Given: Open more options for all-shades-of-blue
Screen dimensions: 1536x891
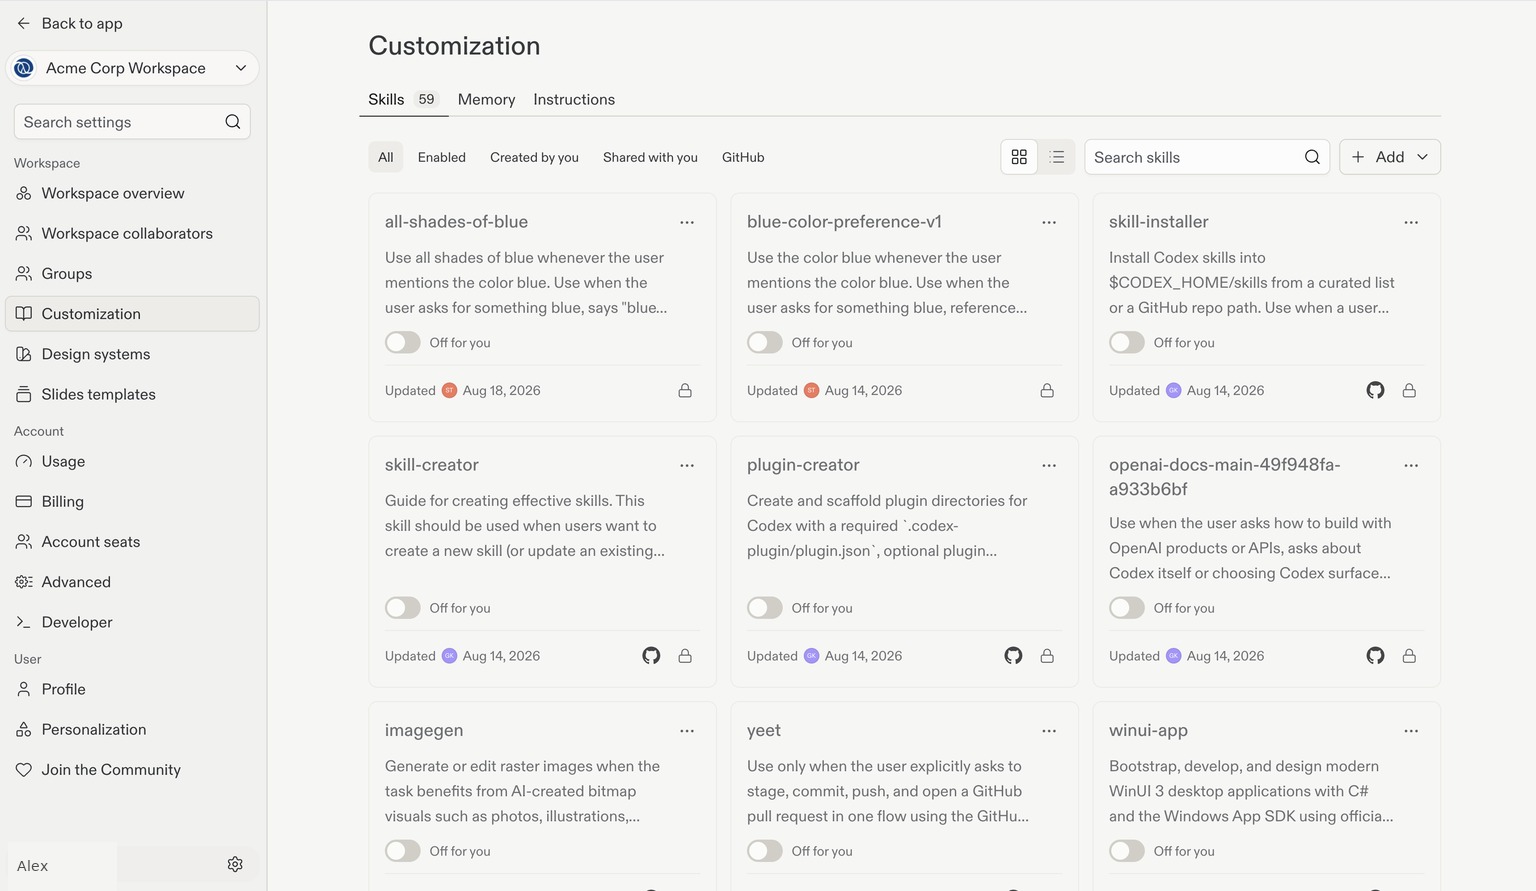Looking at the screenshot, I should 687,222.
